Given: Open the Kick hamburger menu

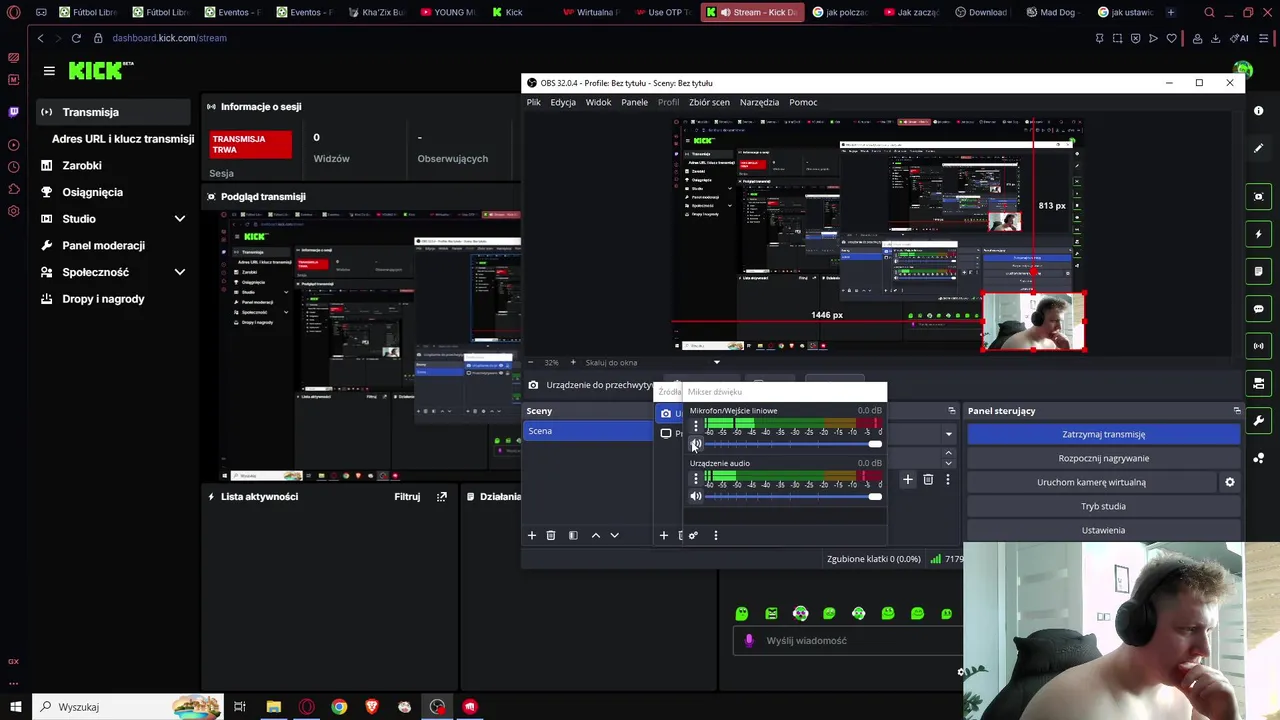Looking at the screenshot, I should pos(49,70).
